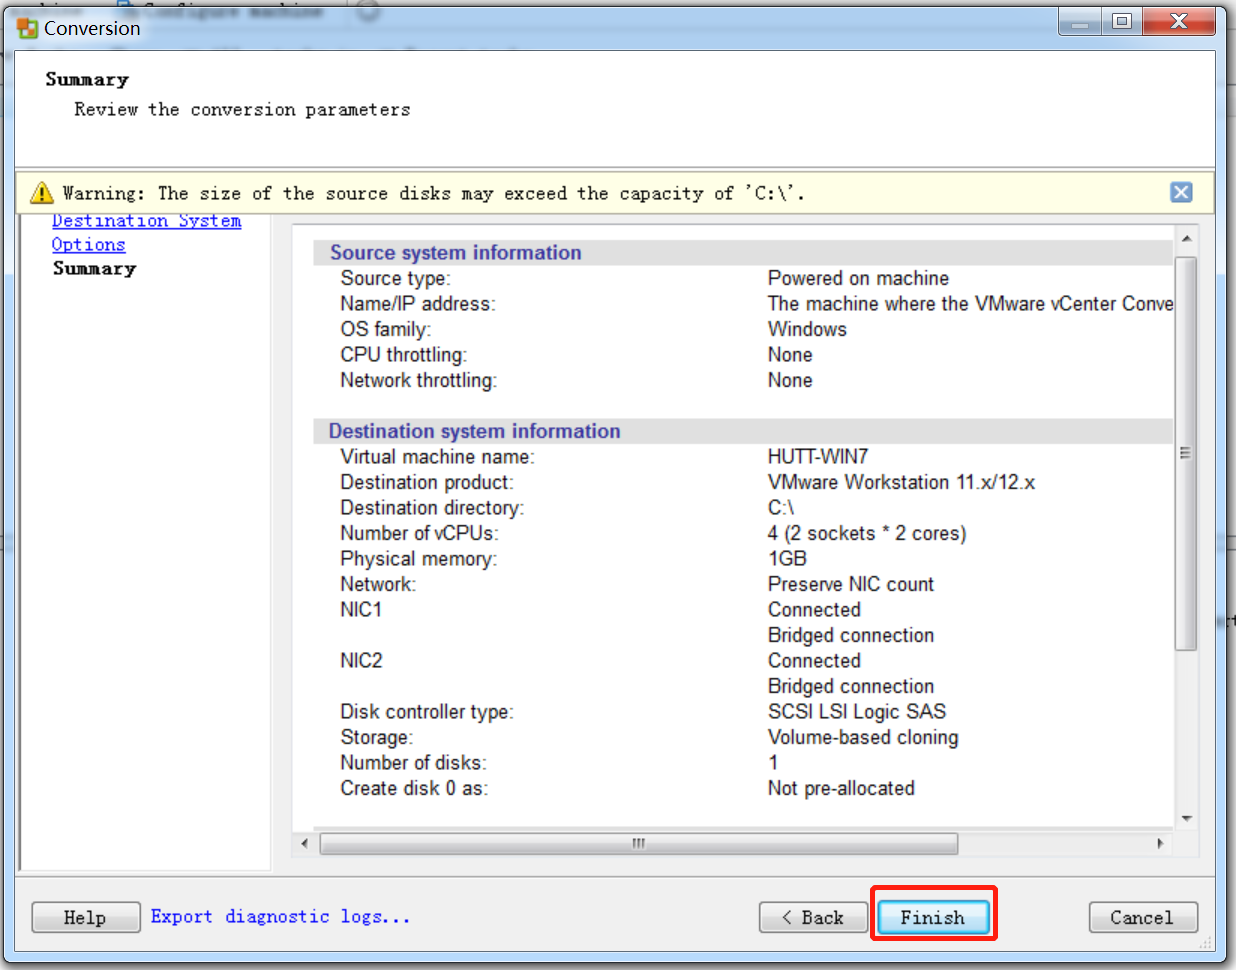Open the Destination System step link

146,221
